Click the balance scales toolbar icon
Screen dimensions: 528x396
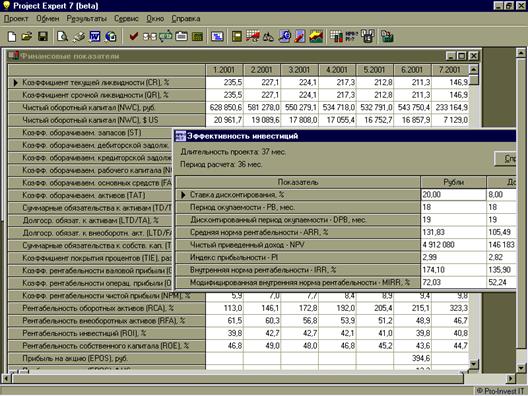point(268,36)
